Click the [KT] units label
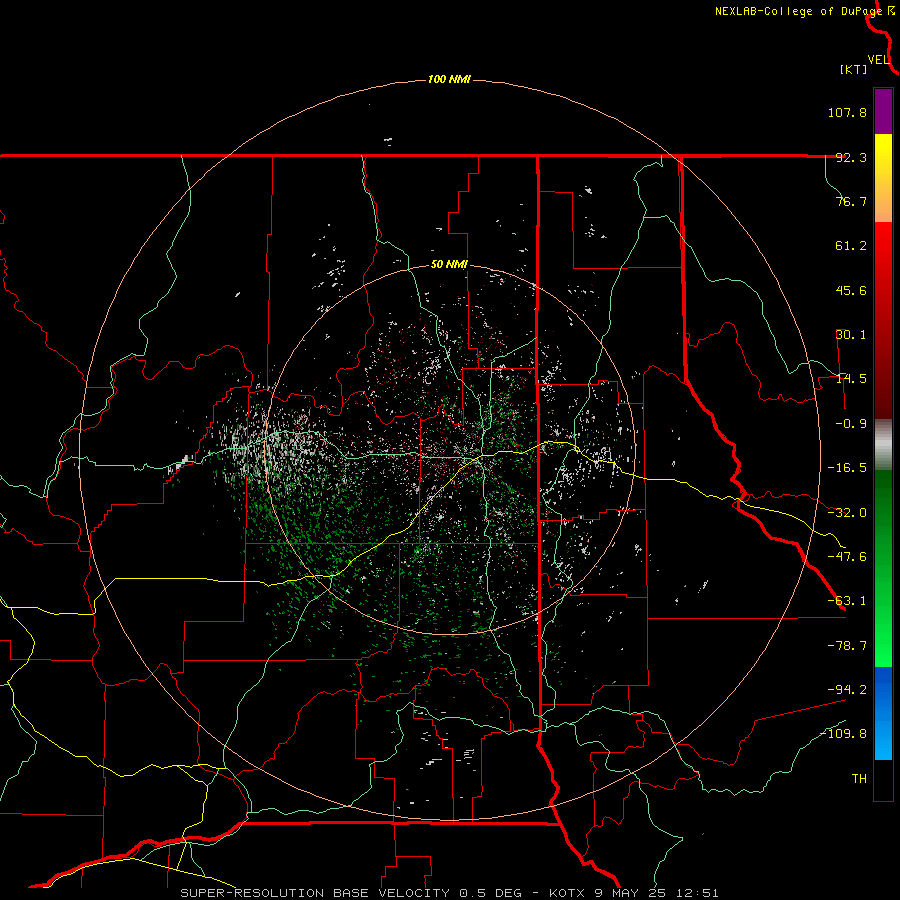 853,69
